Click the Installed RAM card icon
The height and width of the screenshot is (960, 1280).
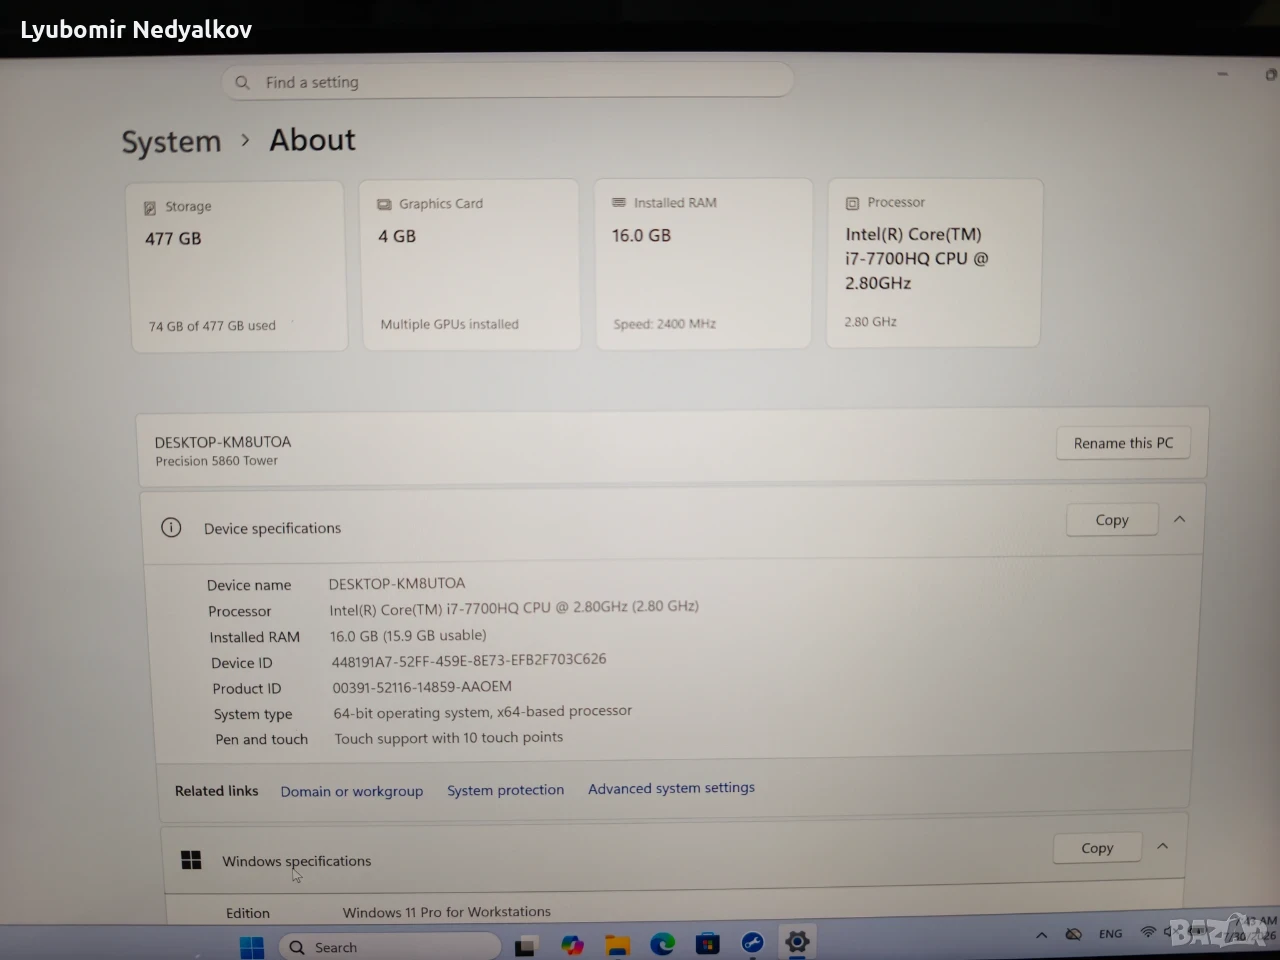619,202
